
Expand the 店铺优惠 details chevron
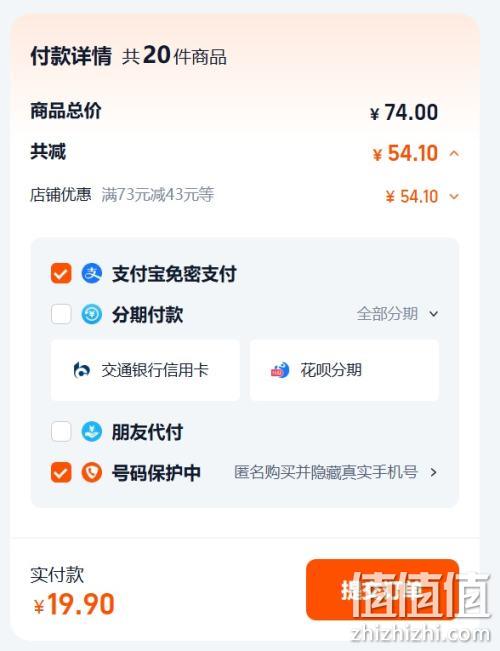454,196
